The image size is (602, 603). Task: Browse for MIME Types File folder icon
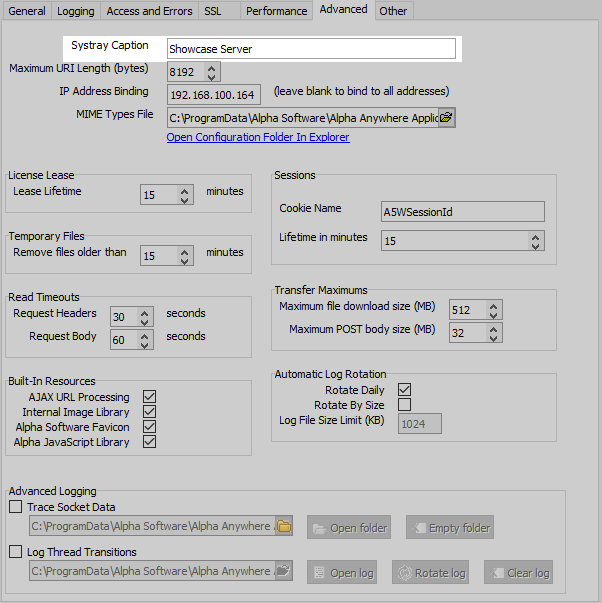pos(446,117)
